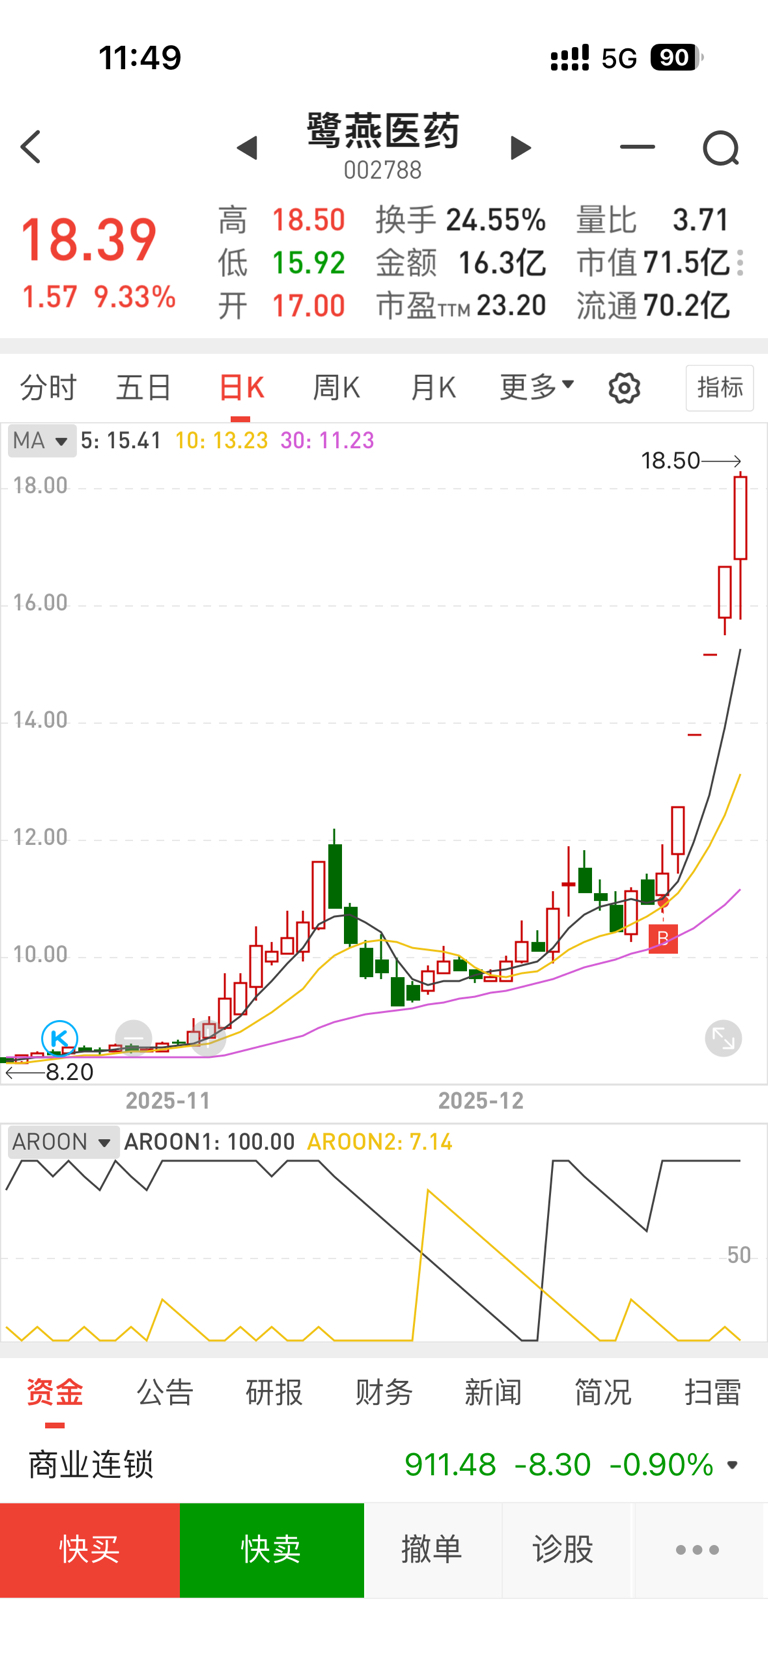
Task: Tap the battery level indicator
Action: pos(676,58)
